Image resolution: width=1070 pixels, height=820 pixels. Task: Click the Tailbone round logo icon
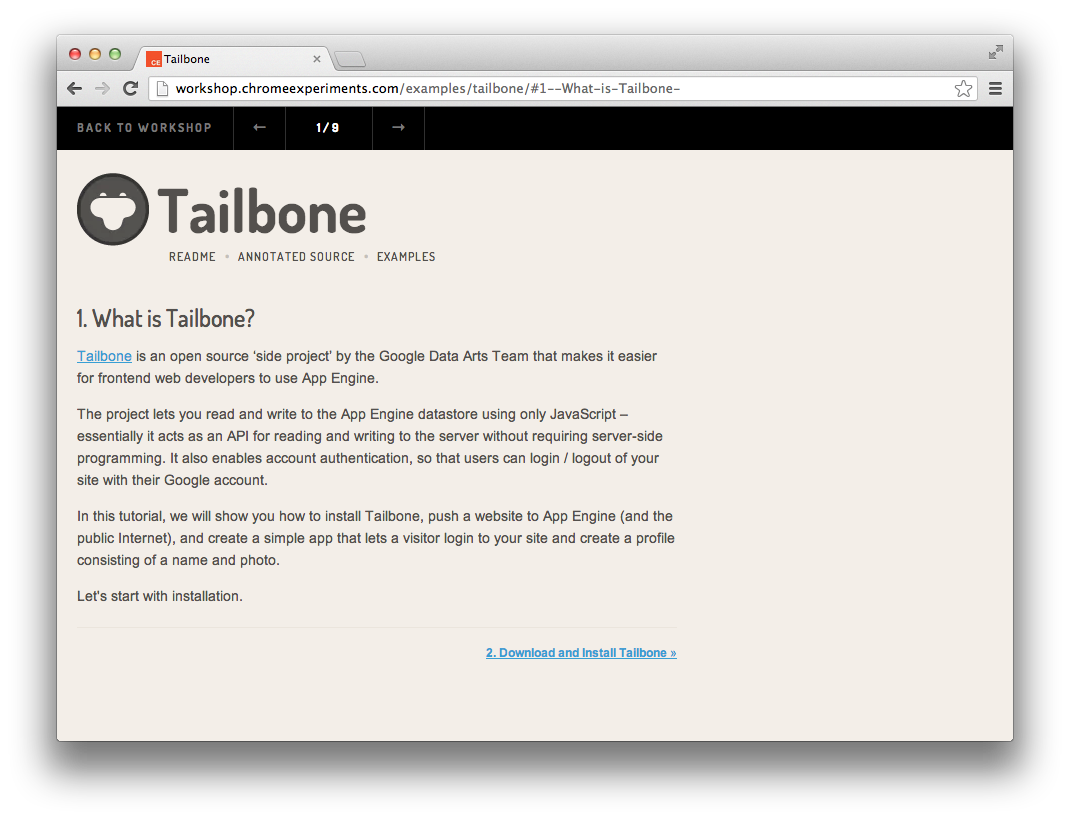(113, 209)
